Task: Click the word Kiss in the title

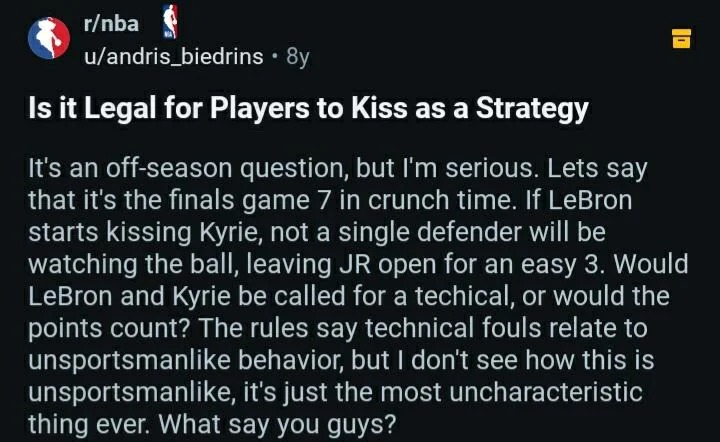Action: point(379,108)
